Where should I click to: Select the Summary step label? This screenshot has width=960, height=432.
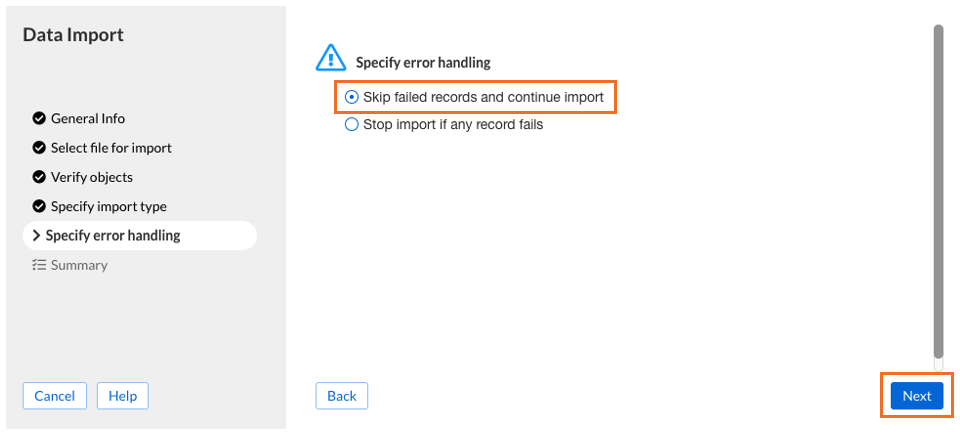tap(79, 265)
